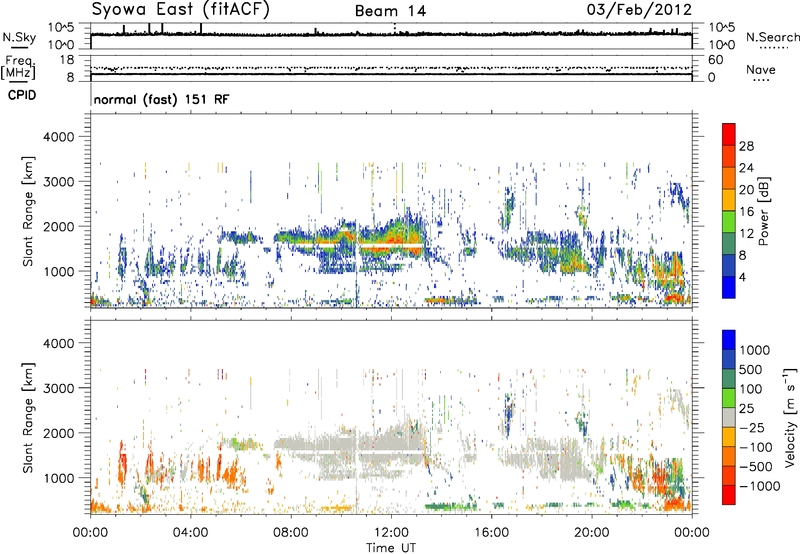This screenshot has height=554, width=800.
Task: Click the '18' tick on the frequency axis
Action: (67, 60)
